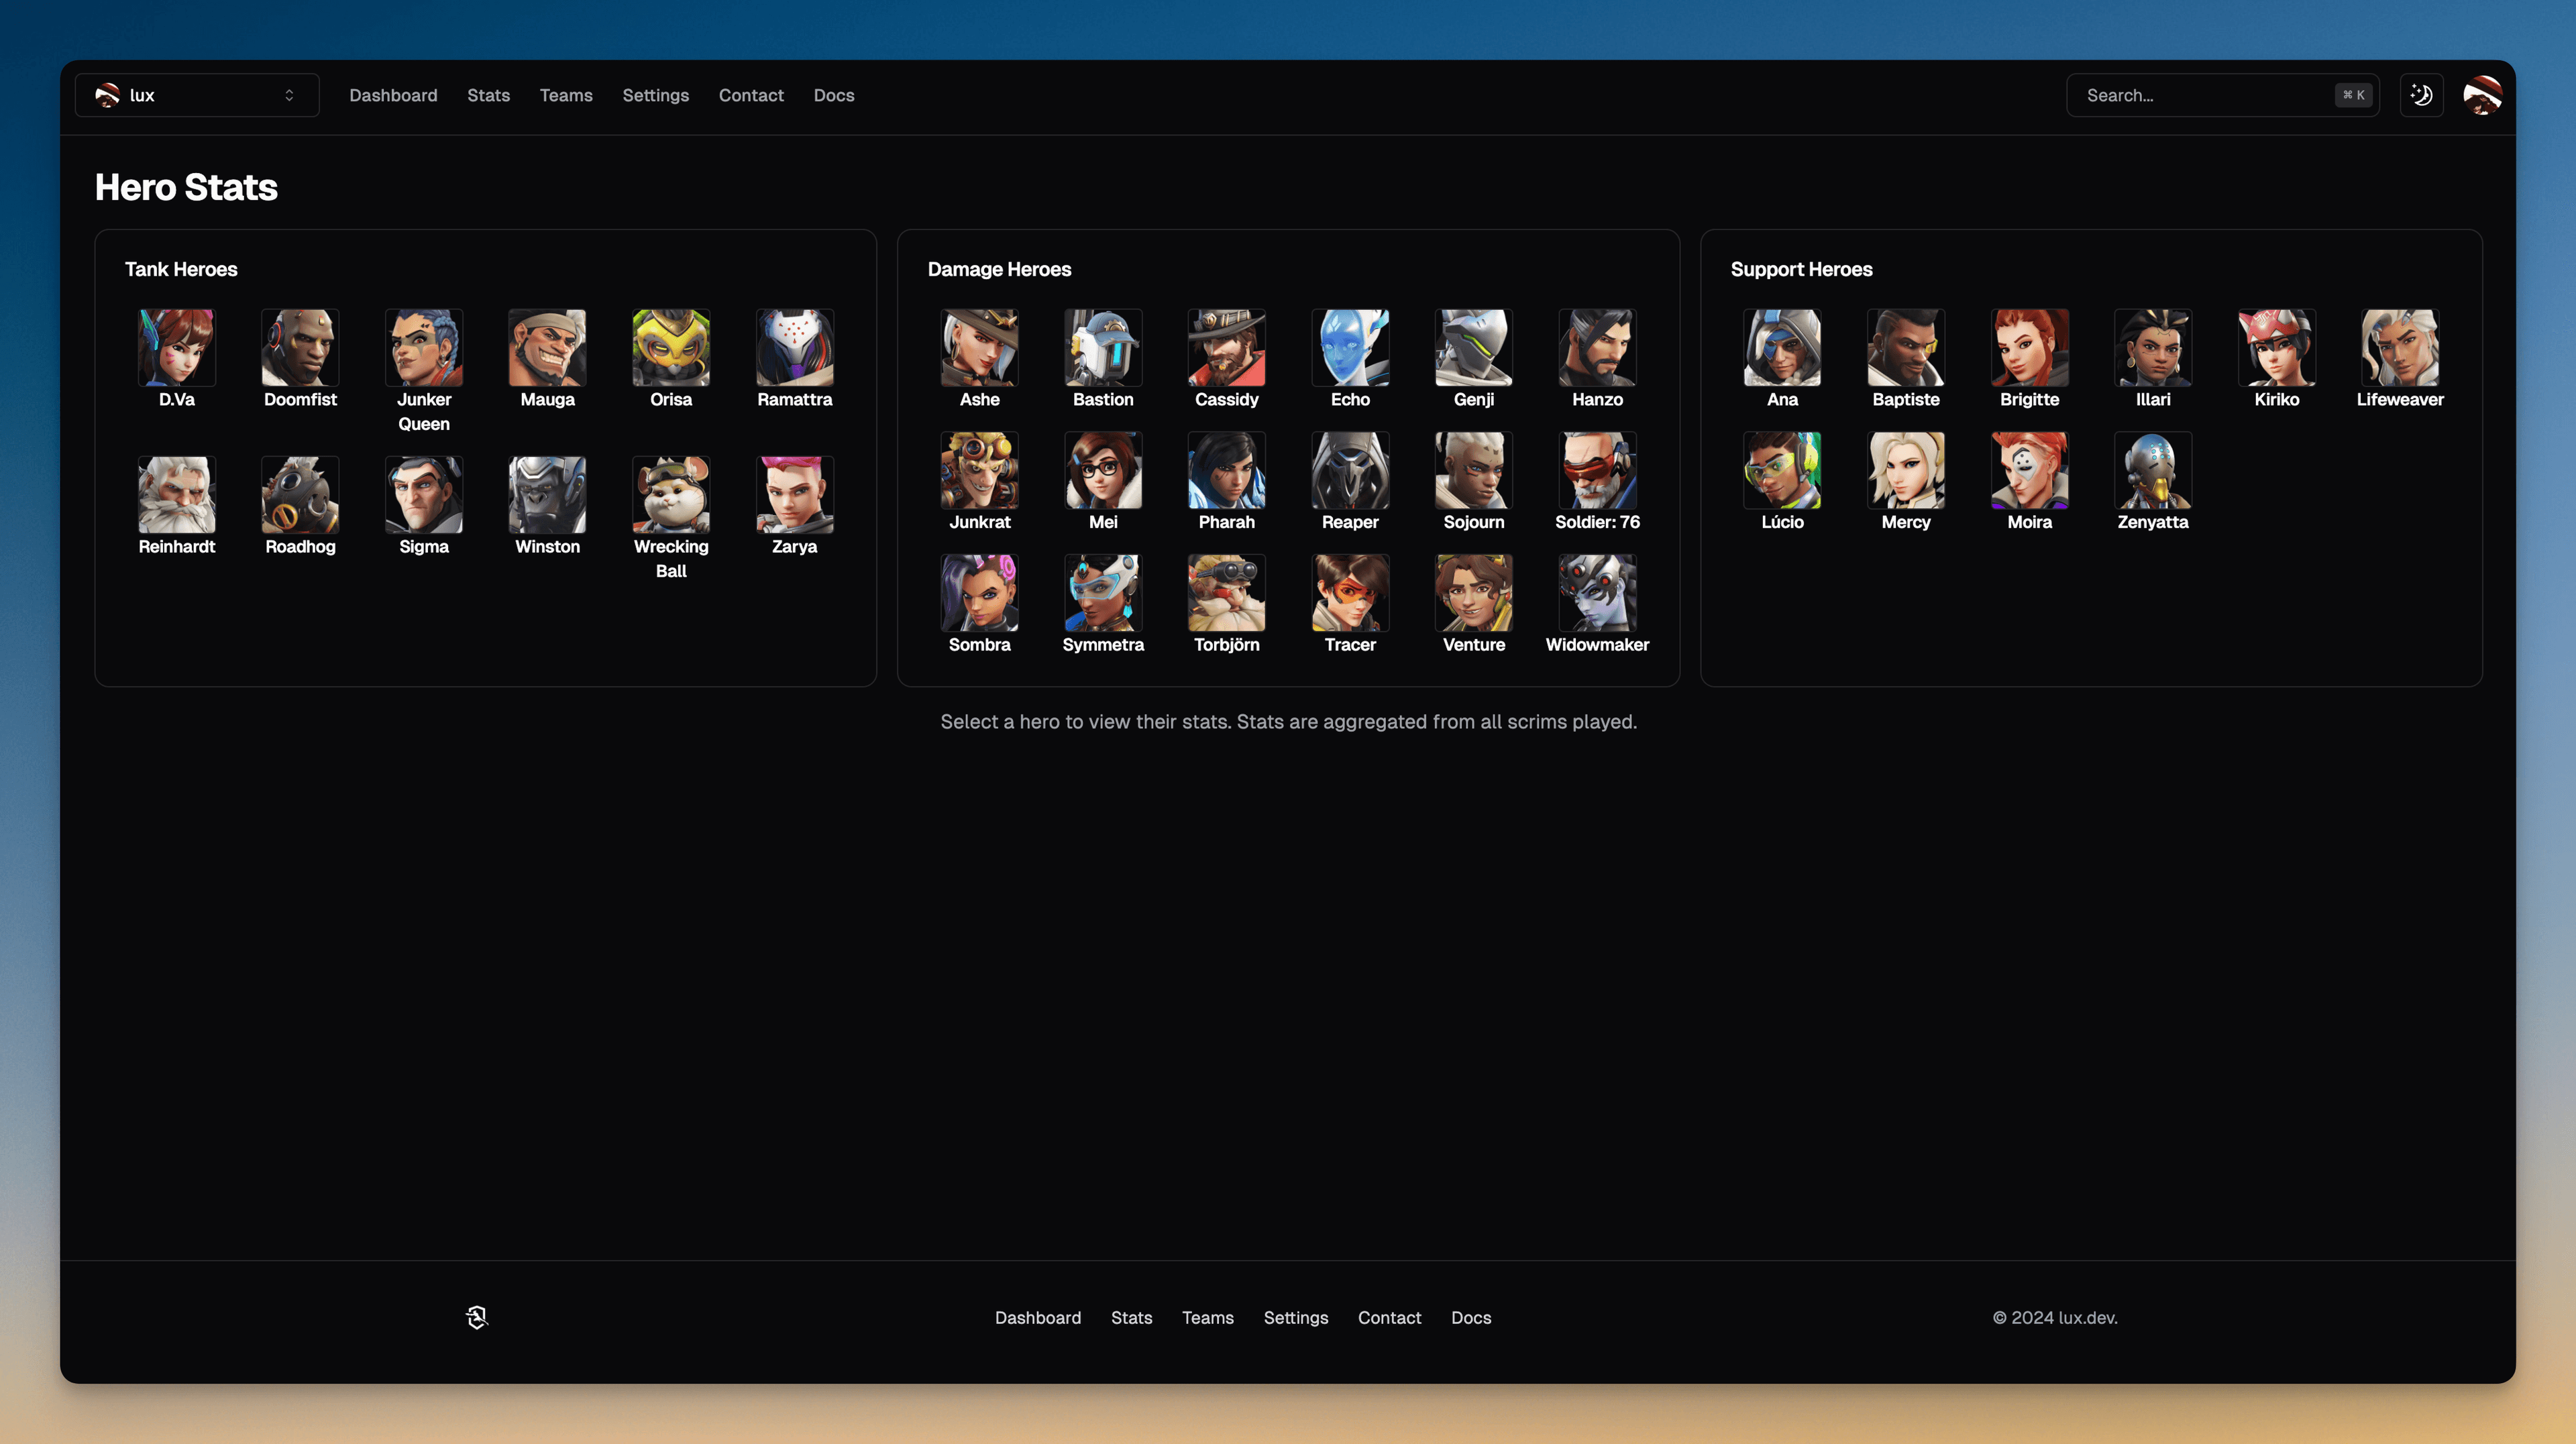Click the footer Stats link
The image size is (2576, 1444).
[x=1131, y=1317]
